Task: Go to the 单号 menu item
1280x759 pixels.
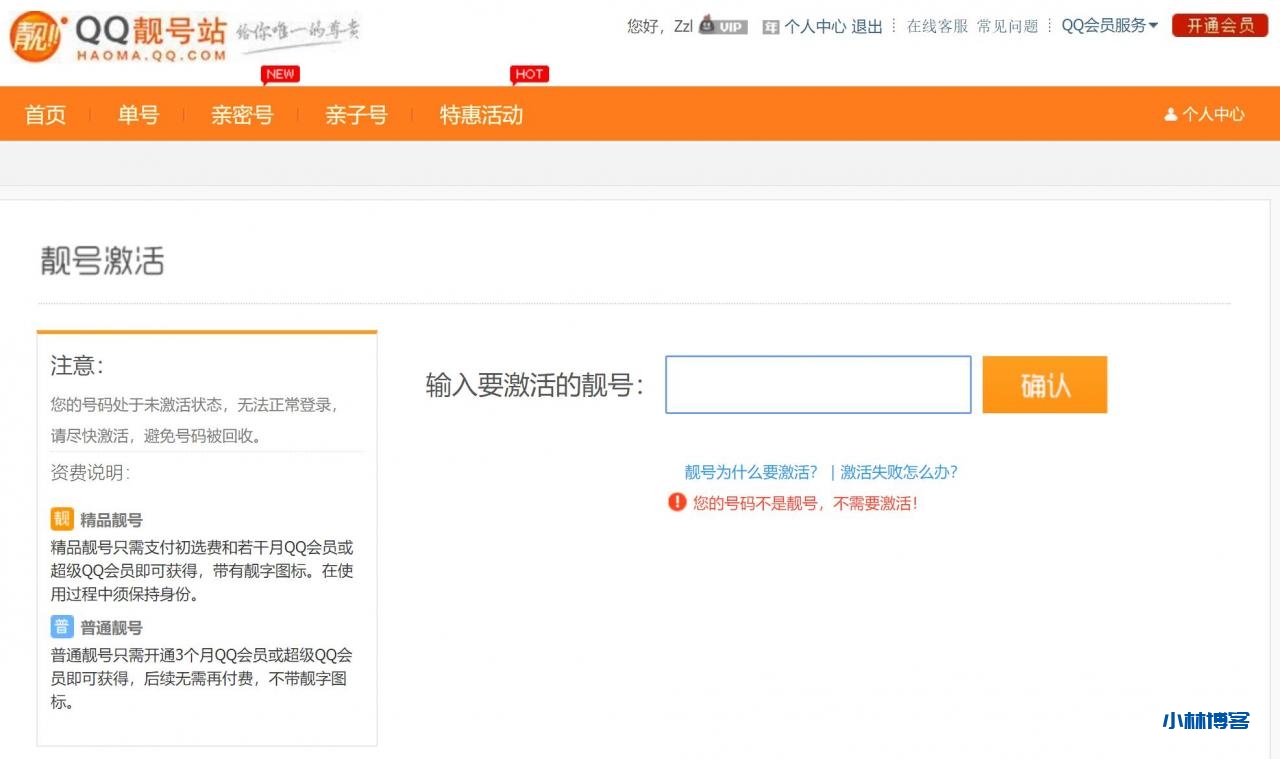Action: tap(138, 115)
